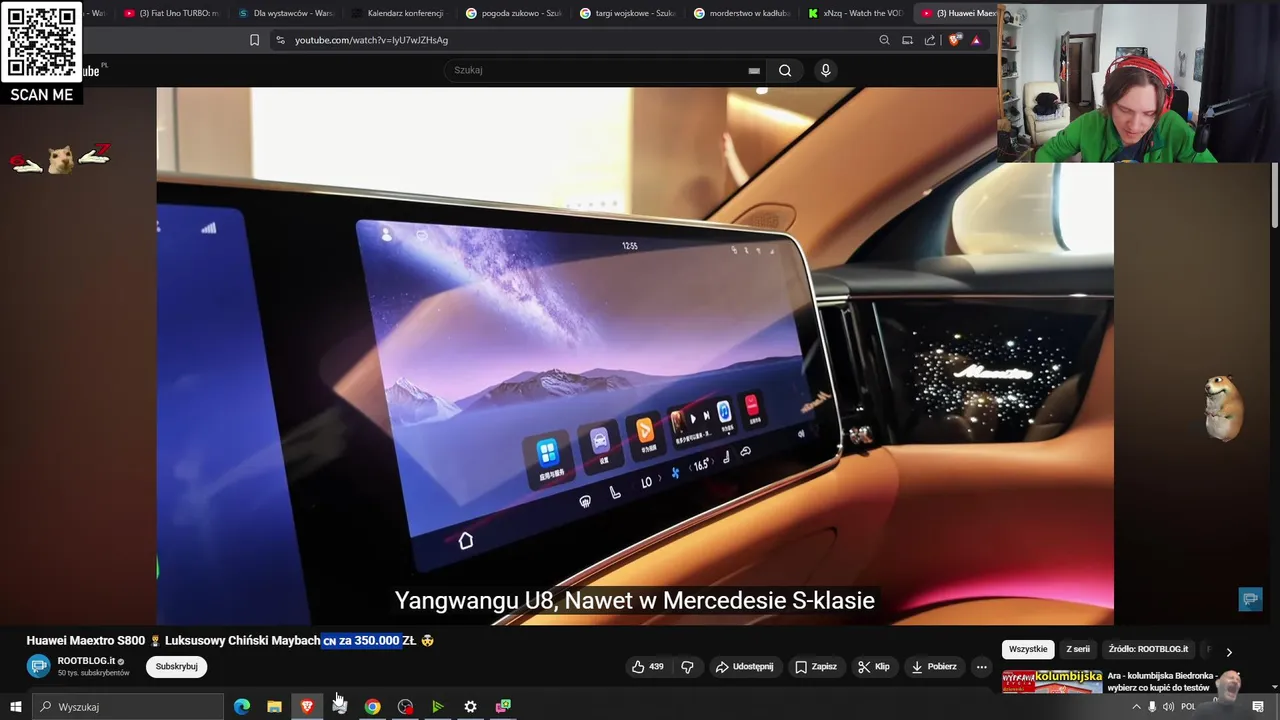Open the on-screen keyboard icon in the search box

pyautogui.click(x=754, y=71)
